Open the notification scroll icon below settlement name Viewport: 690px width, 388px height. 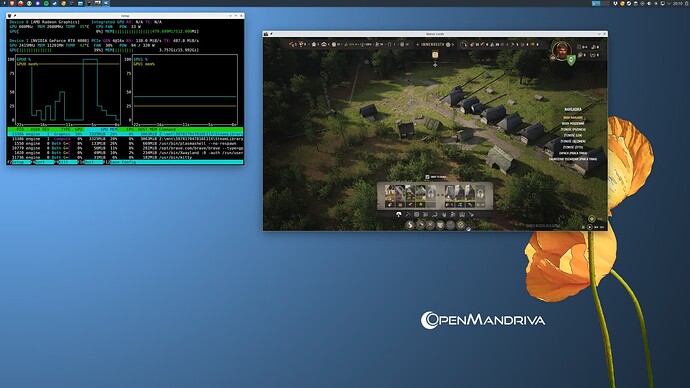pyautogui.click(x=435, y=55)
